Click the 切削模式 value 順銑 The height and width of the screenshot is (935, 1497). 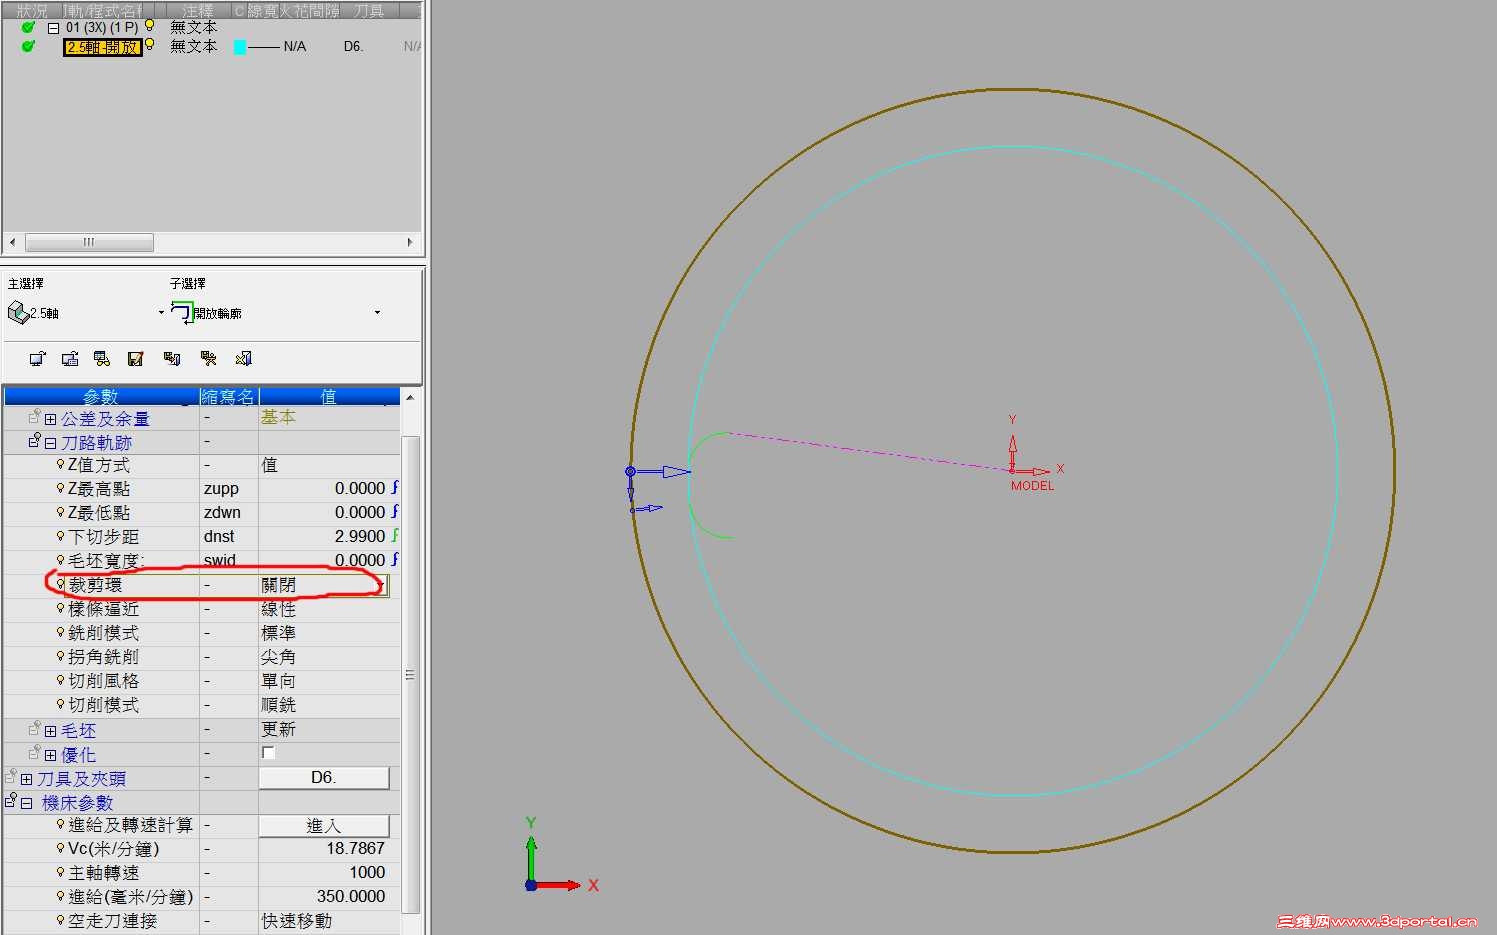pos(279,705)
